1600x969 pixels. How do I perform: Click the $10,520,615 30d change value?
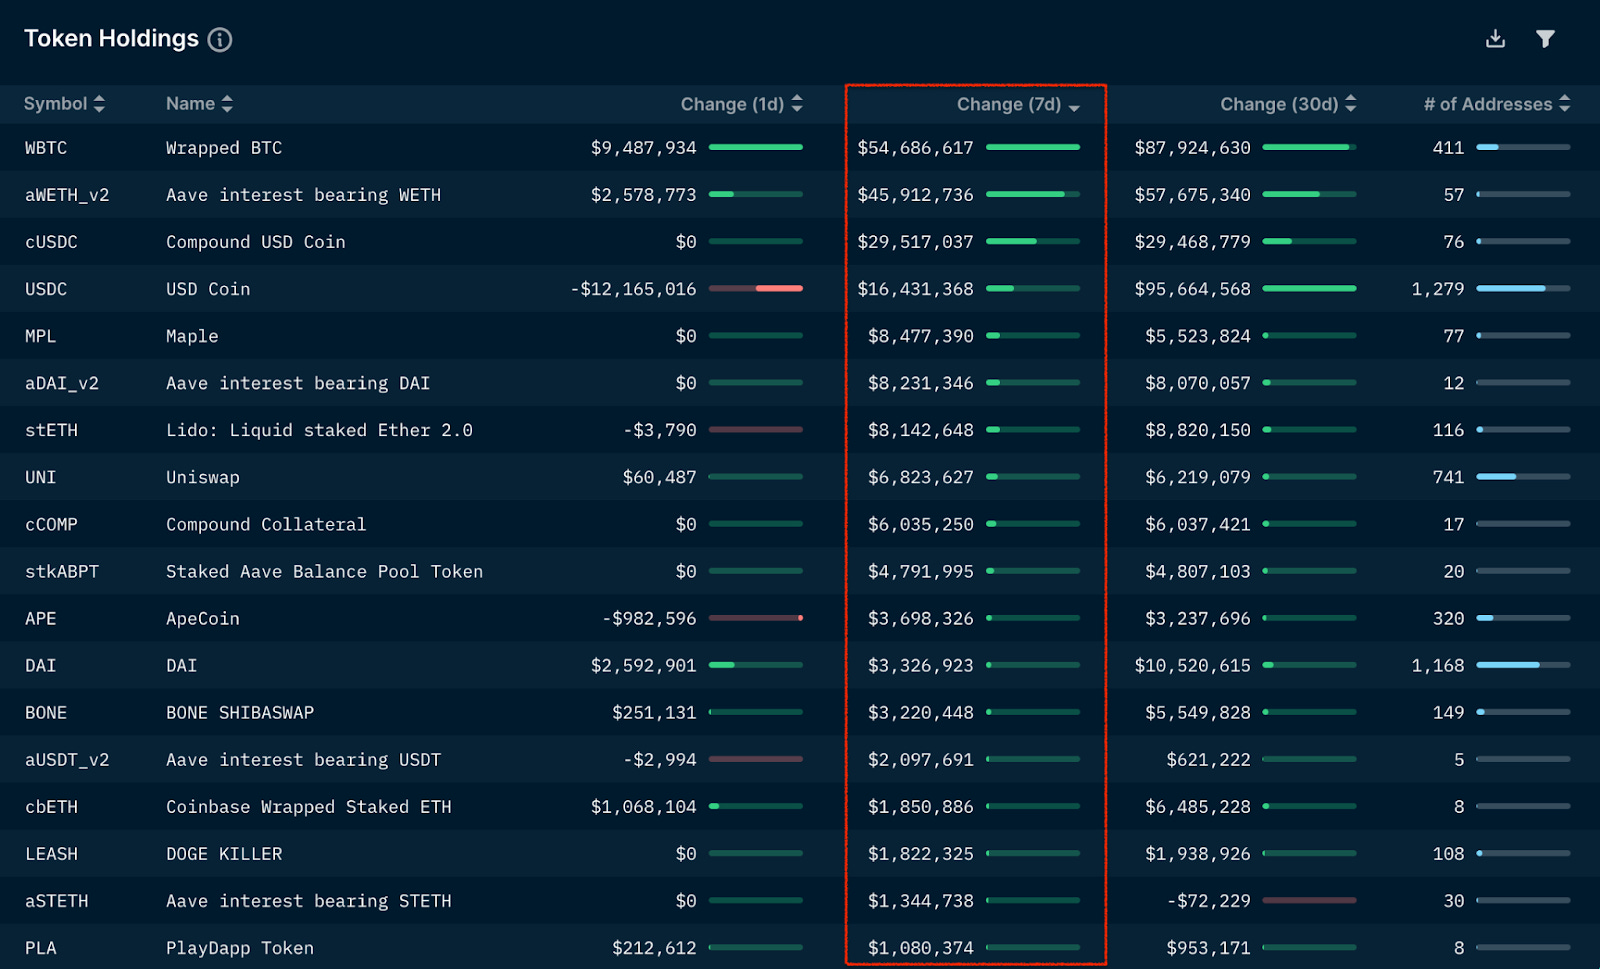click(x=1192, y=665)
